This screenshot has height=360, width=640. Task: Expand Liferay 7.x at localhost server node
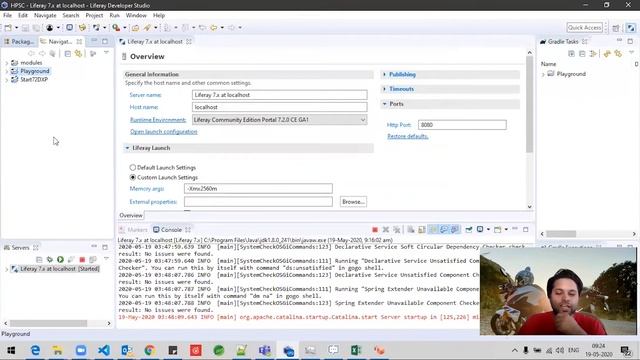(x=7, y=269)
